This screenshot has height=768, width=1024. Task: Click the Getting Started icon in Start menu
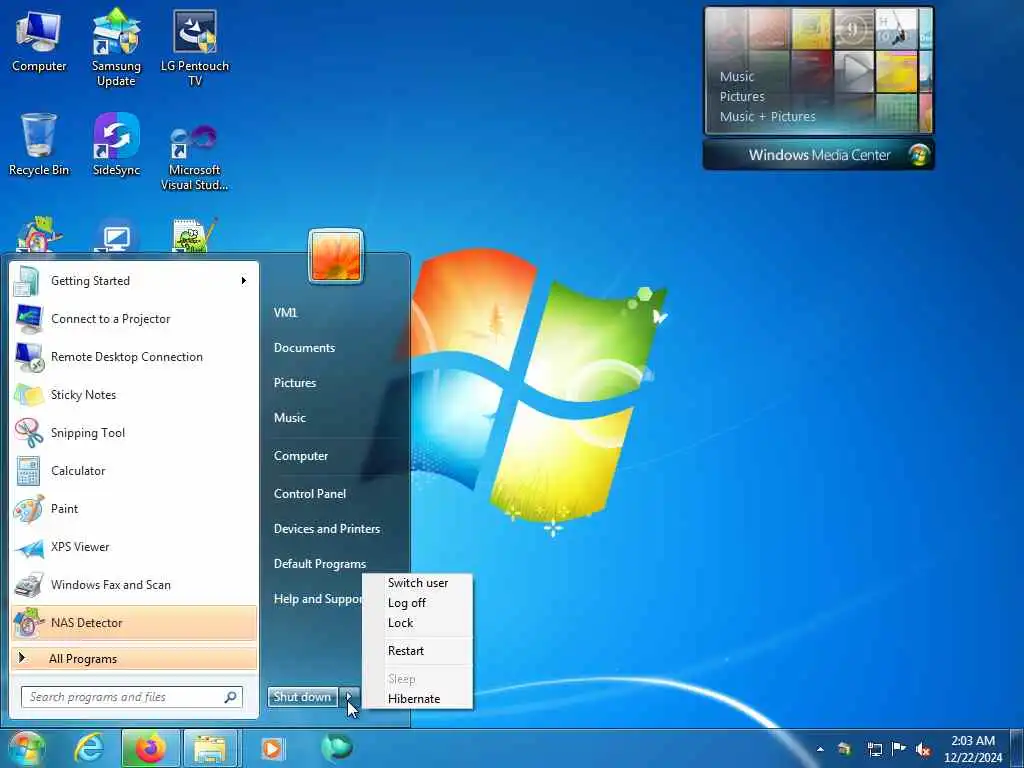[27, 281]
